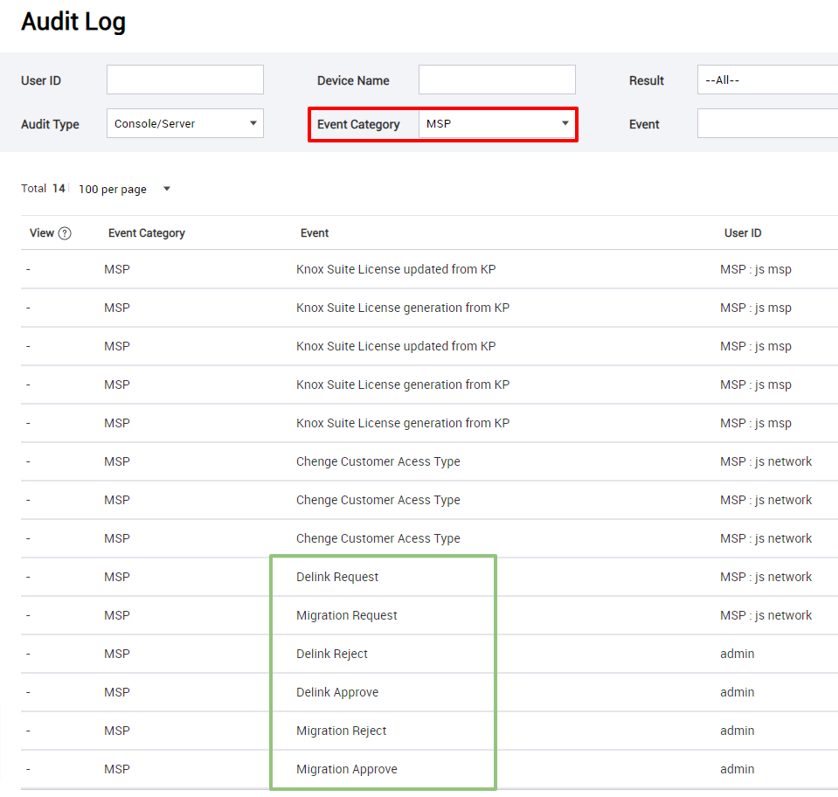Open the 100 per page dropdown
Viewport: 838px width, 797px height.
point(125,189)
